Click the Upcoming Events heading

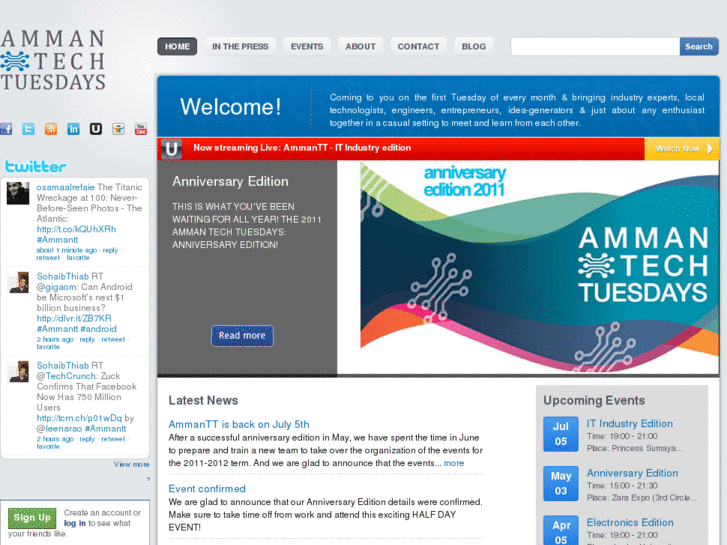[x=594, y=400]
